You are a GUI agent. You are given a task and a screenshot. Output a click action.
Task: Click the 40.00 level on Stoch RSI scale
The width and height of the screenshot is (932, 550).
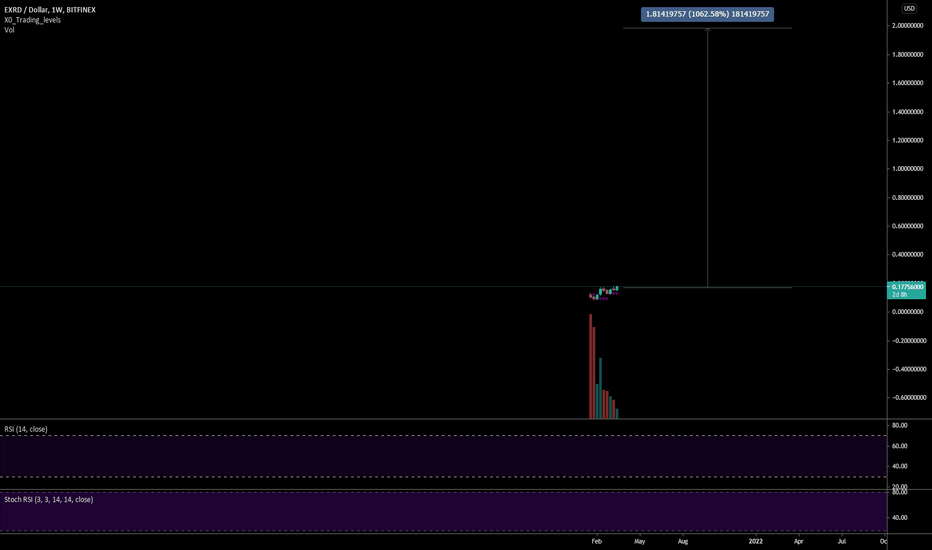pos(899,517)
